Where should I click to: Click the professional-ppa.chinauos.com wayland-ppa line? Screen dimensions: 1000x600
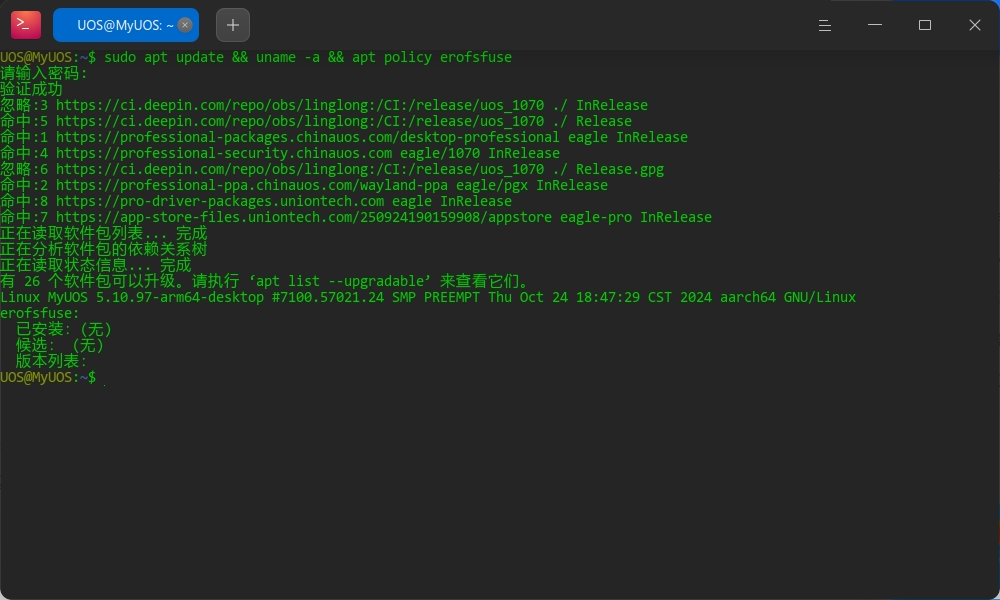coord(304,185)
